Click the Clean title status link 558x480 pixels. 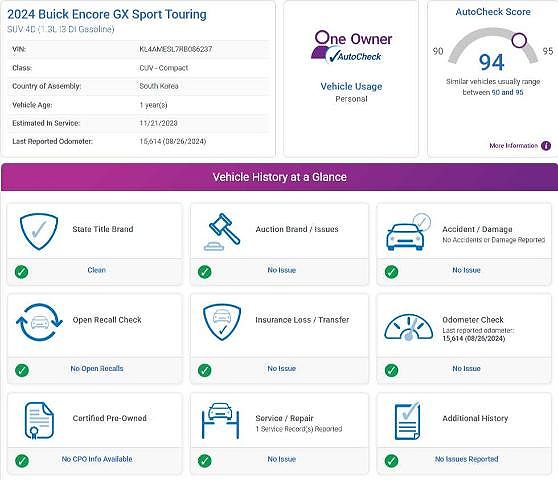(96, 270)
